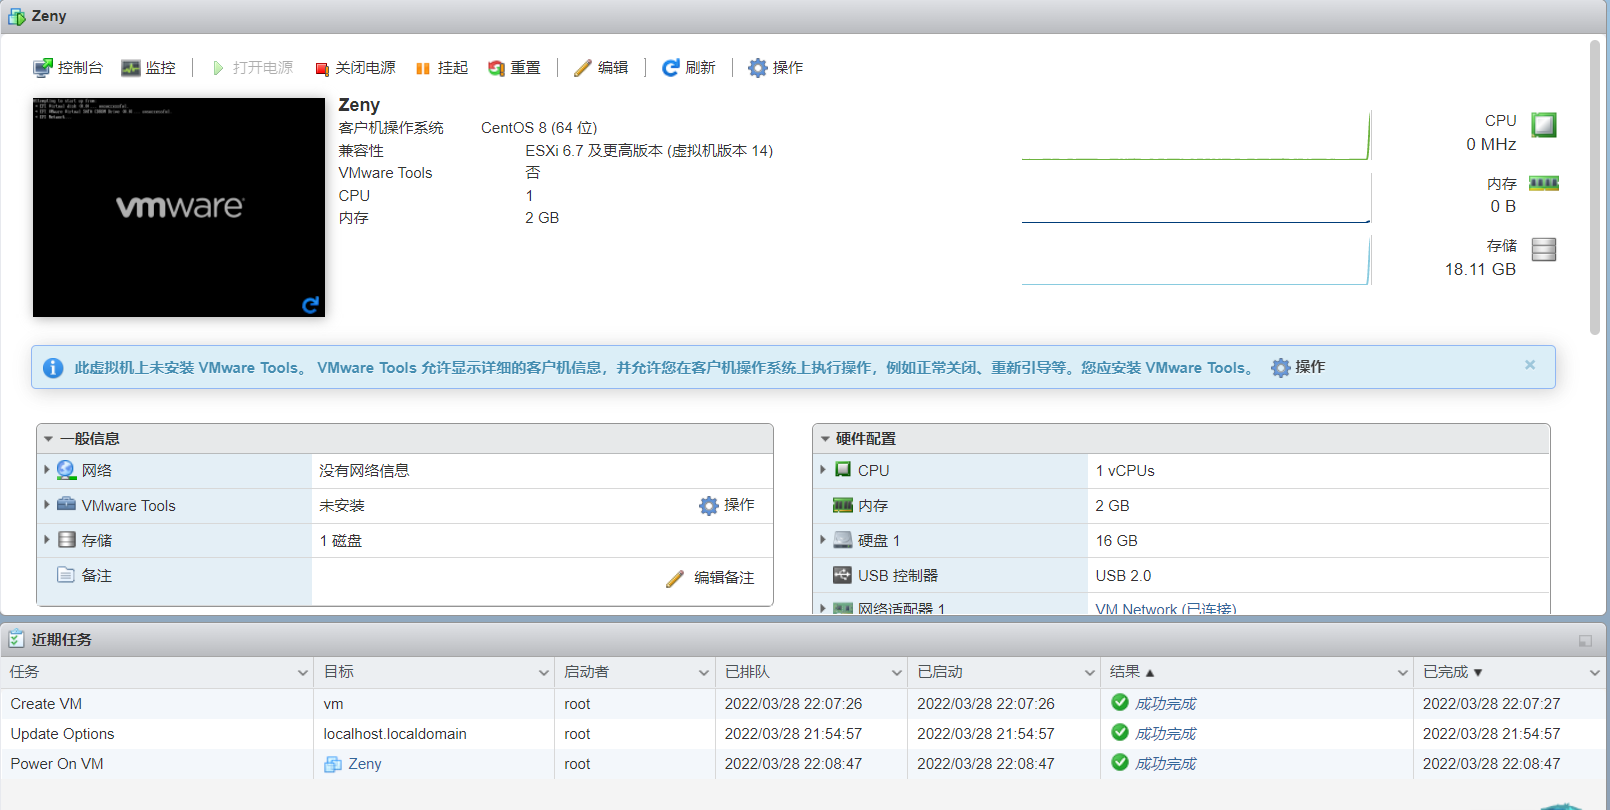This screenshot has height=810, width=1610.
Task: Open the 控制台 console button
Action: click(68, 68)
